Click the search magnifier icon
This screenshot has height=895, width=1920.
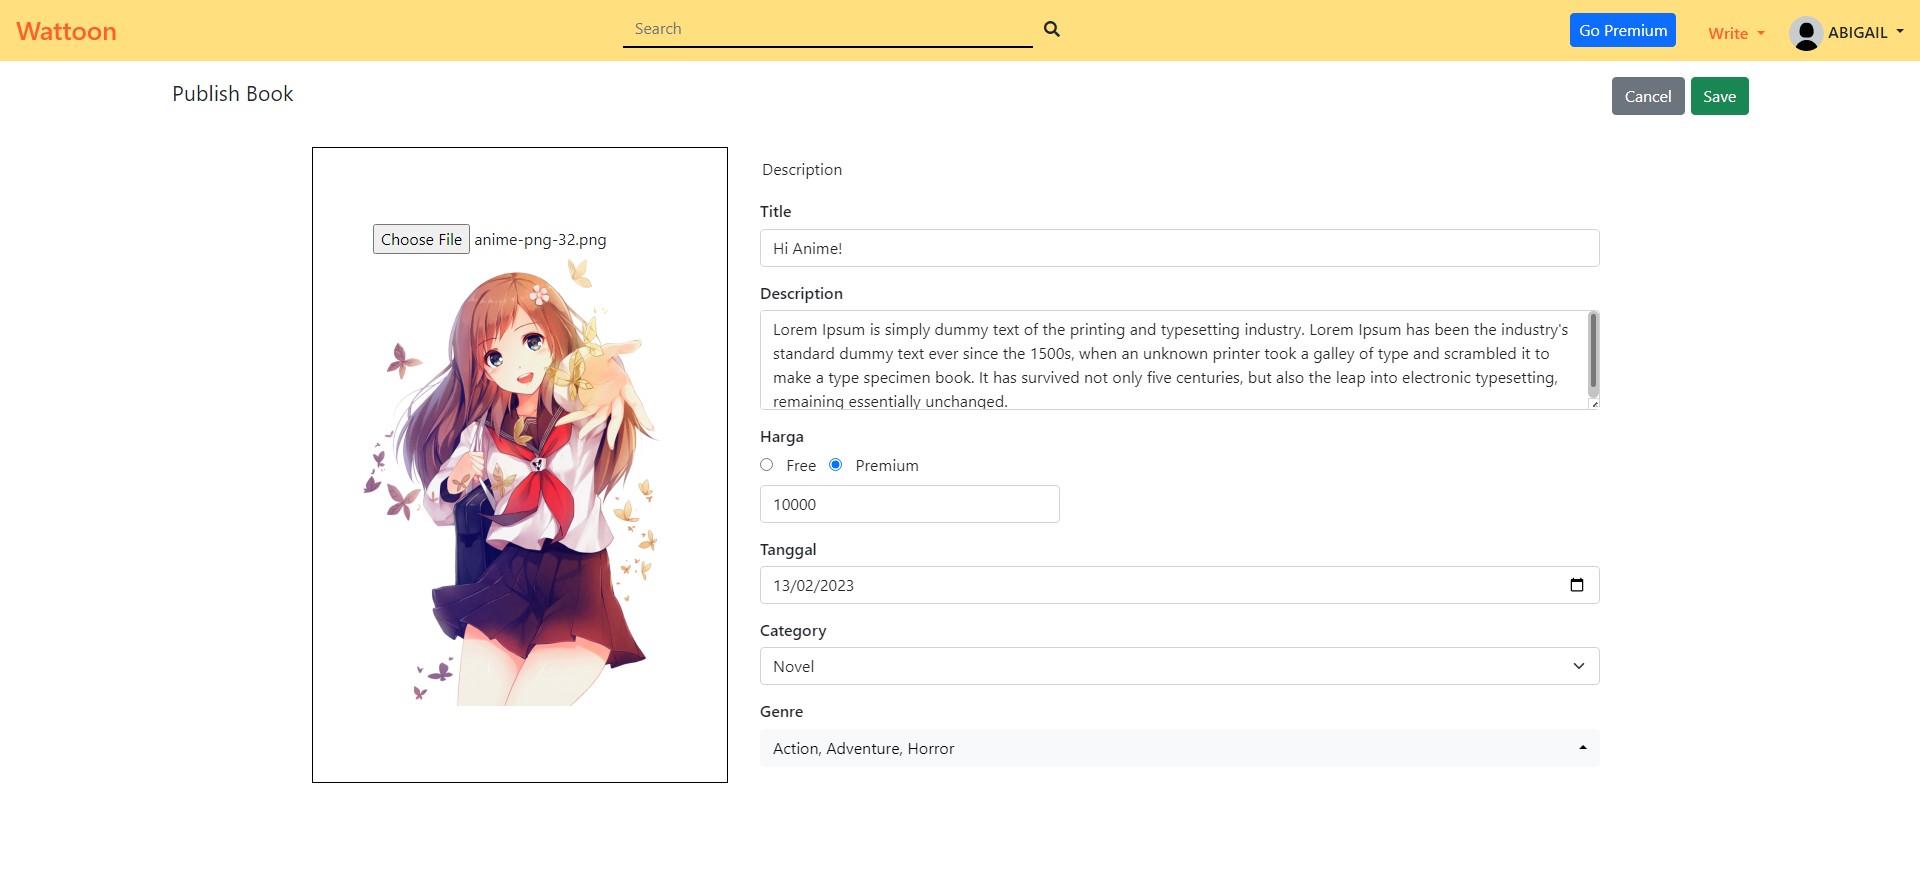[x=1051, y=29]
